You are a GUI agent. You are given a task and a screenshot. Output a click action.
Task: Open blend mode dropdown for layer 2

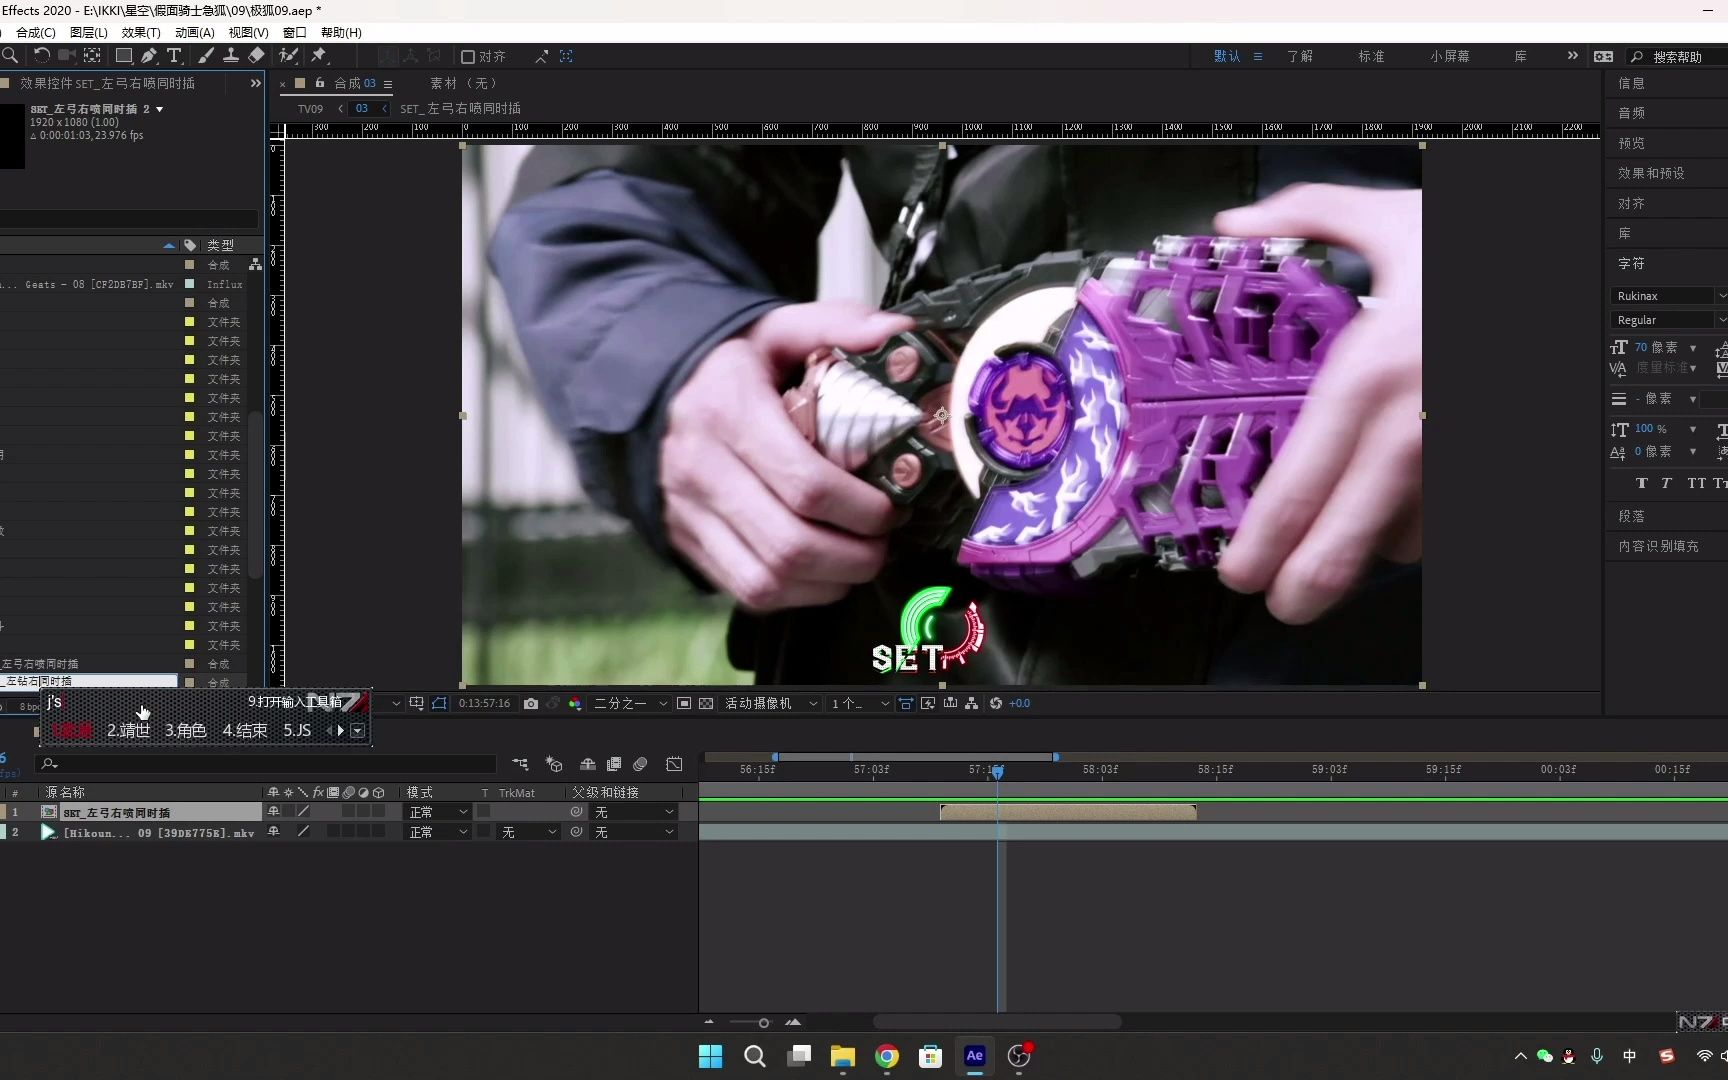tap(438, 832)
